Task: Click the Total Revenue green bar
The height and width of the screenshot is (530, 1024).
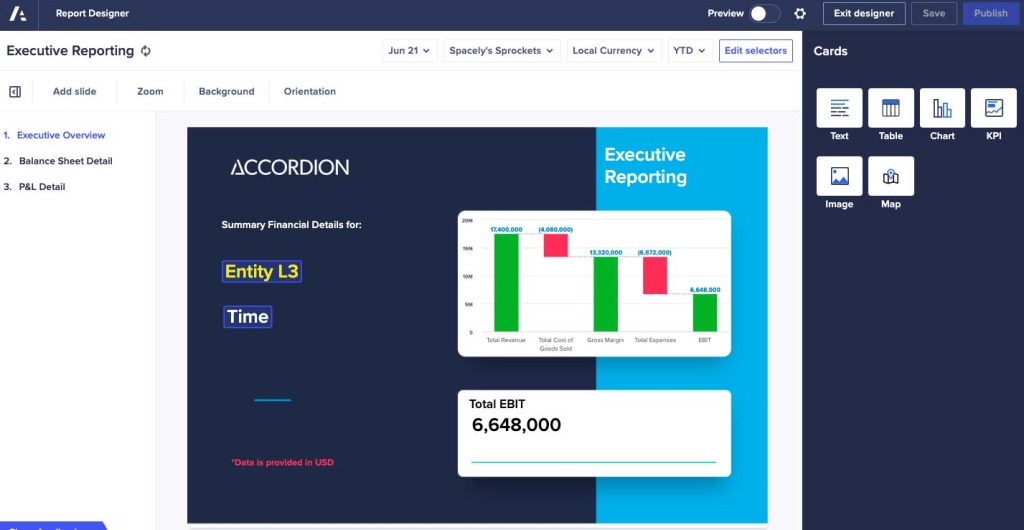Action: (x=506, y=283)
